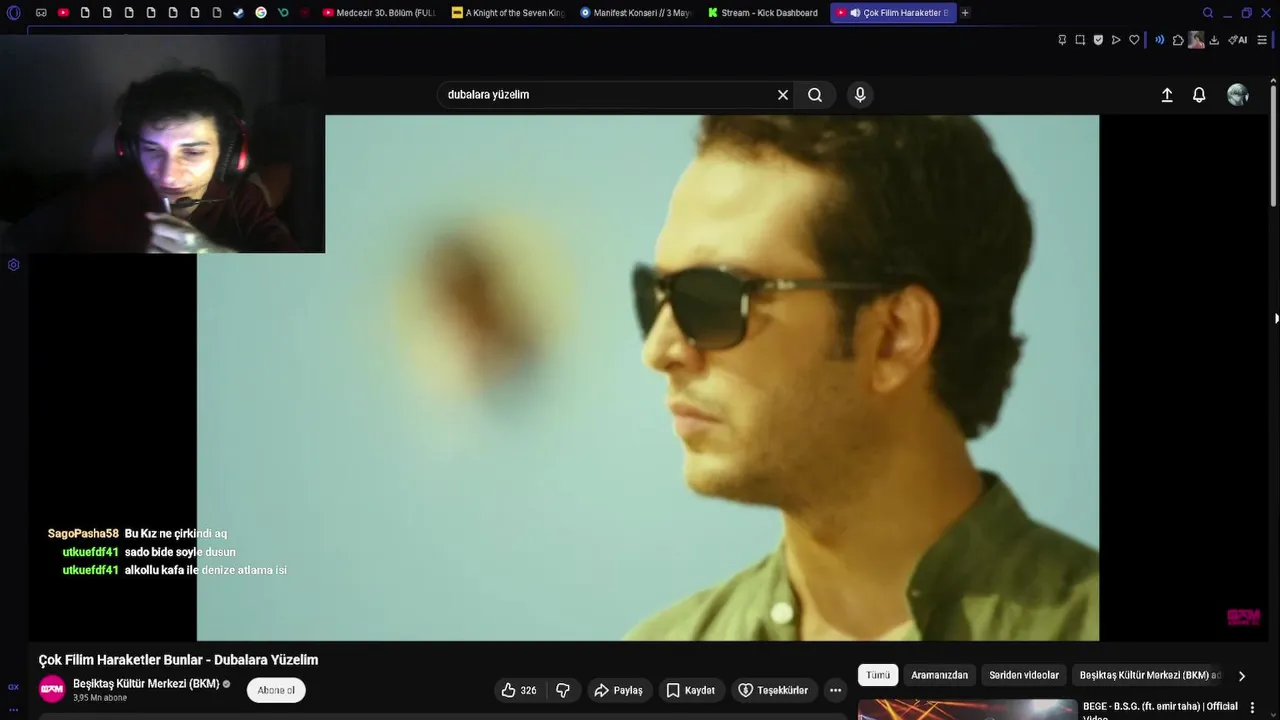1280x720 pixels.
Task: Click the YouTube search magnifier button
Action: (x=815, y=95)
